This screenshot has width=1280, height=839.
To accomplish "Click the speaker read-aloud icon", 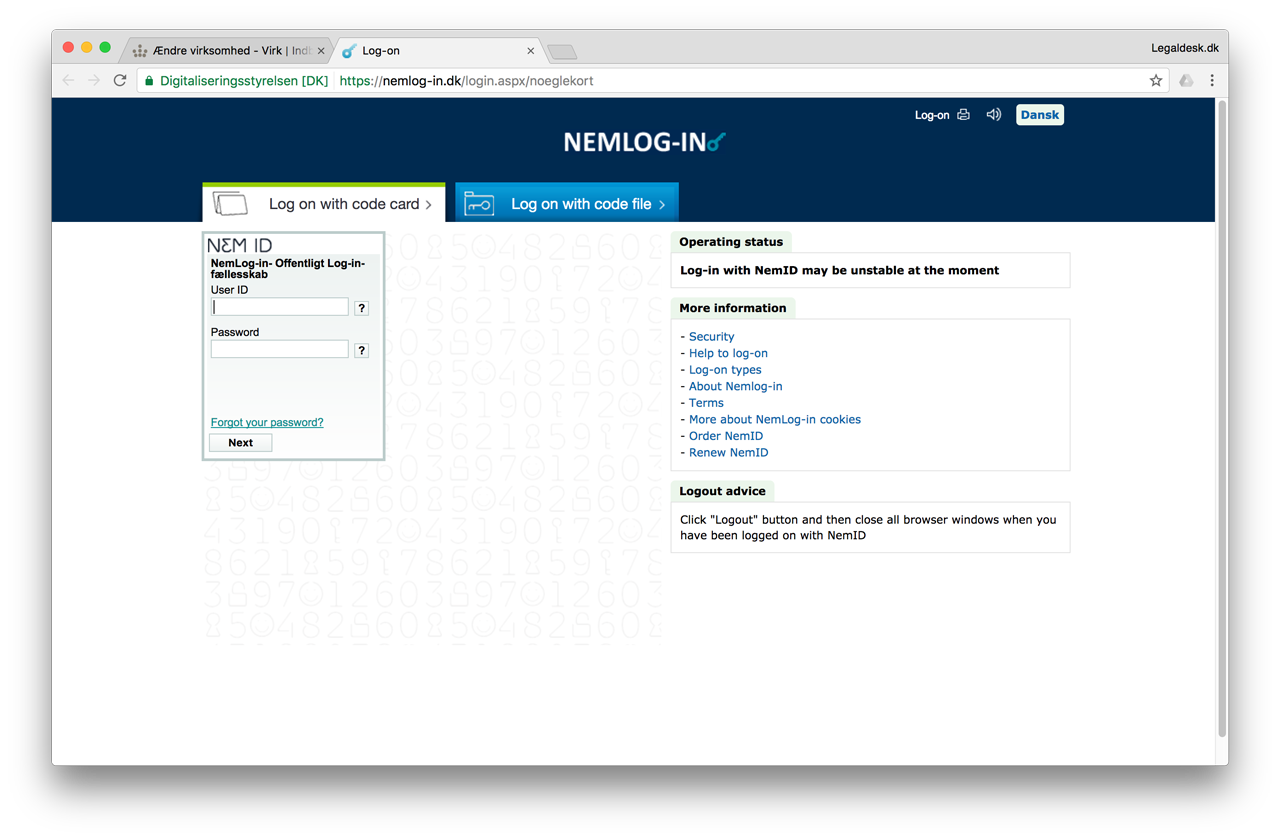I will [993, 115].
